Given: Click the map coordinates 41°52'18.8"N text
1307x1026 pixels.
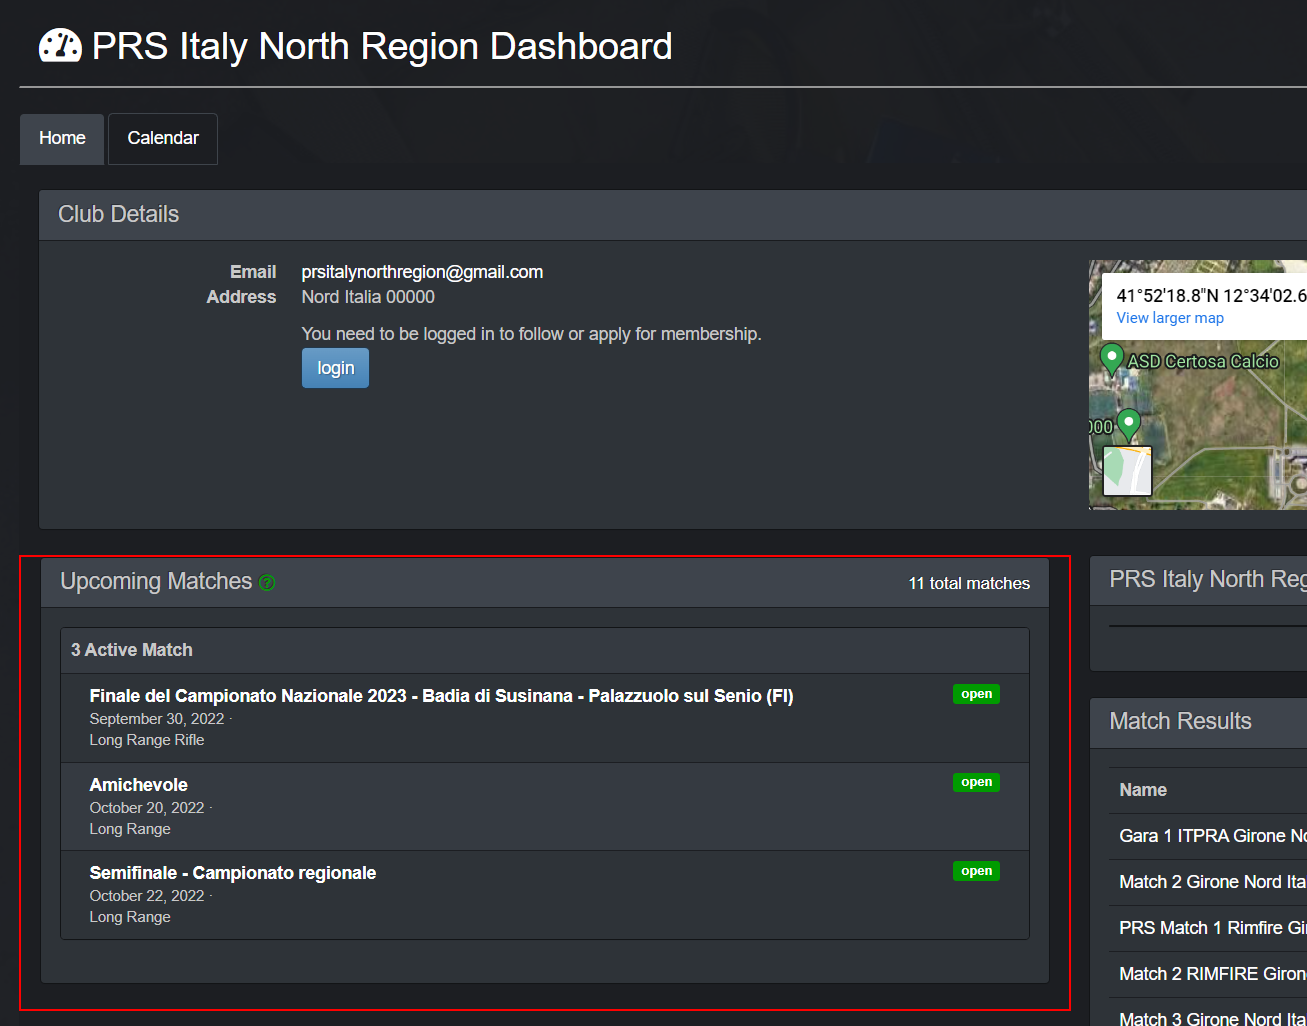Looking at the screenshot, I should click(x=1211, y=295).
